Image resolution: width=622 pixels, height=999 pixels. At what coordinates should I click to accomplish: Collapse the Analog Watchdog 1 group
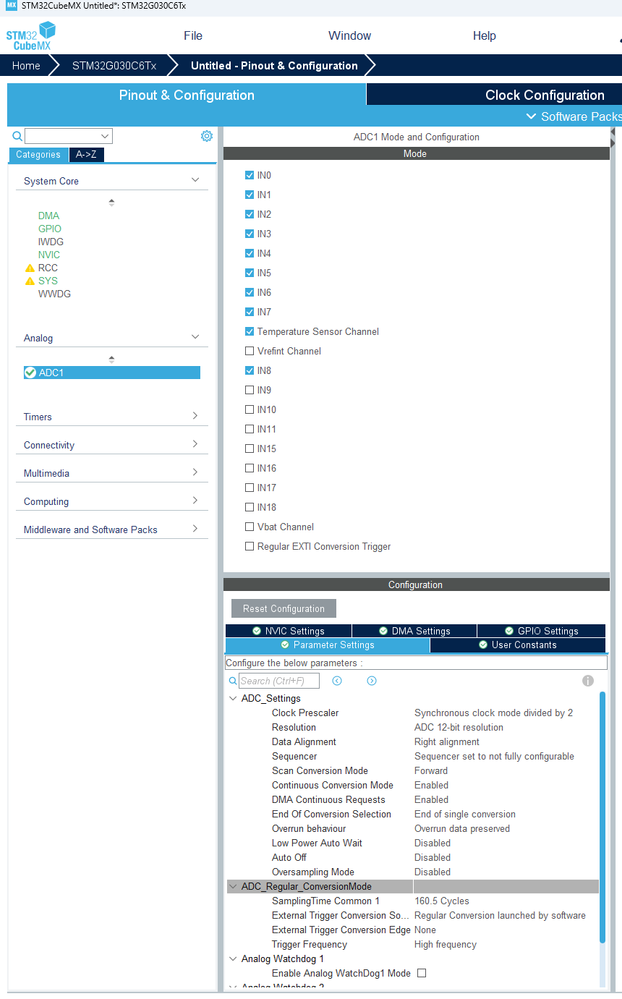pos(233,959)
